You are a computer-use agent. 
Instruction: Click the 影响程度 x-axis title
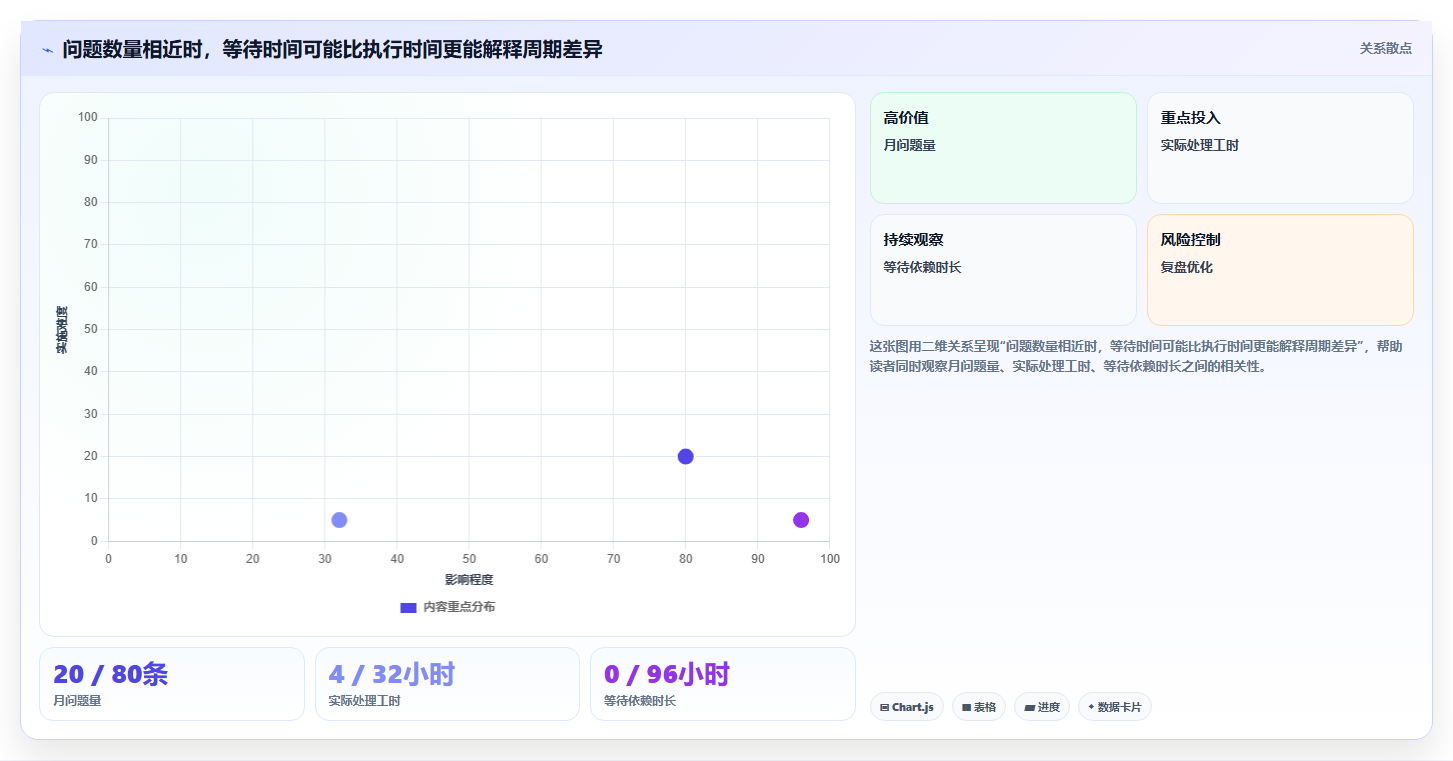[469, 580]
